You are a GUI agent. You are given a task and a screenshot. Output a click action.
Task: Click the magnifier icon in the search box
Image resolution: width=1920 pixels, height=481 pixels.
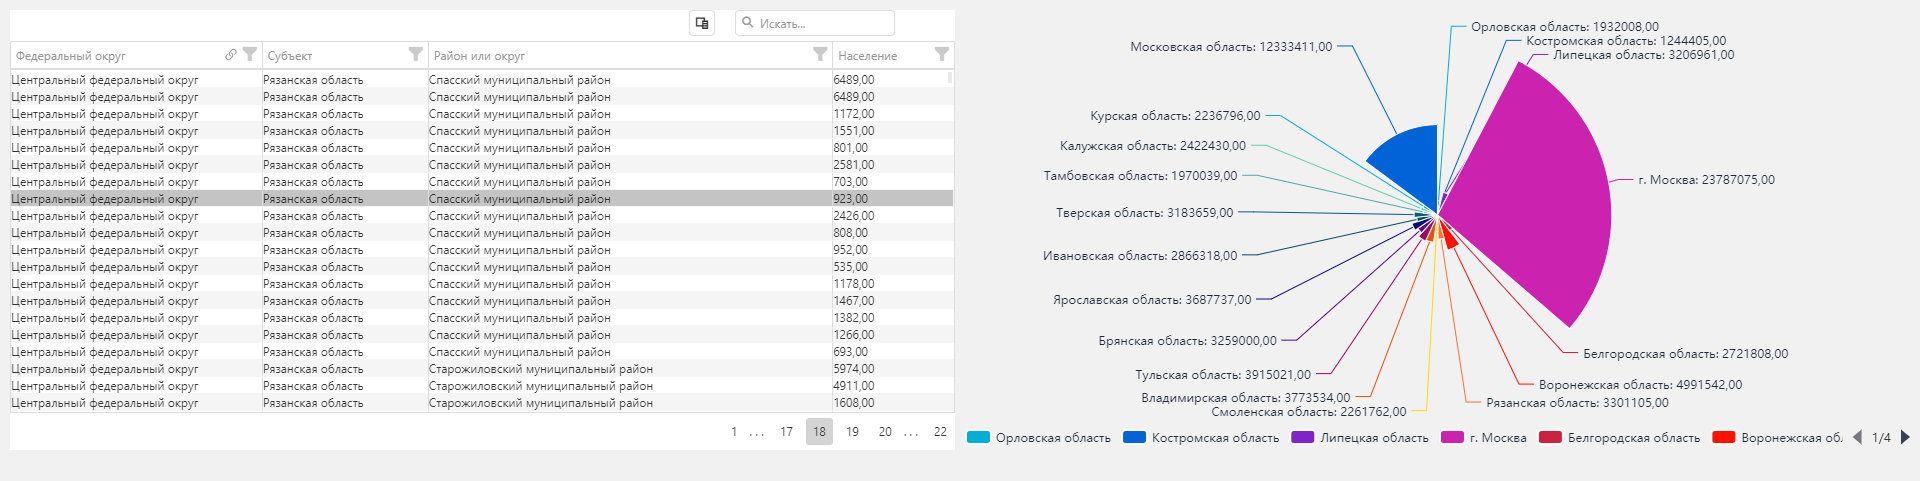point(748,23)
